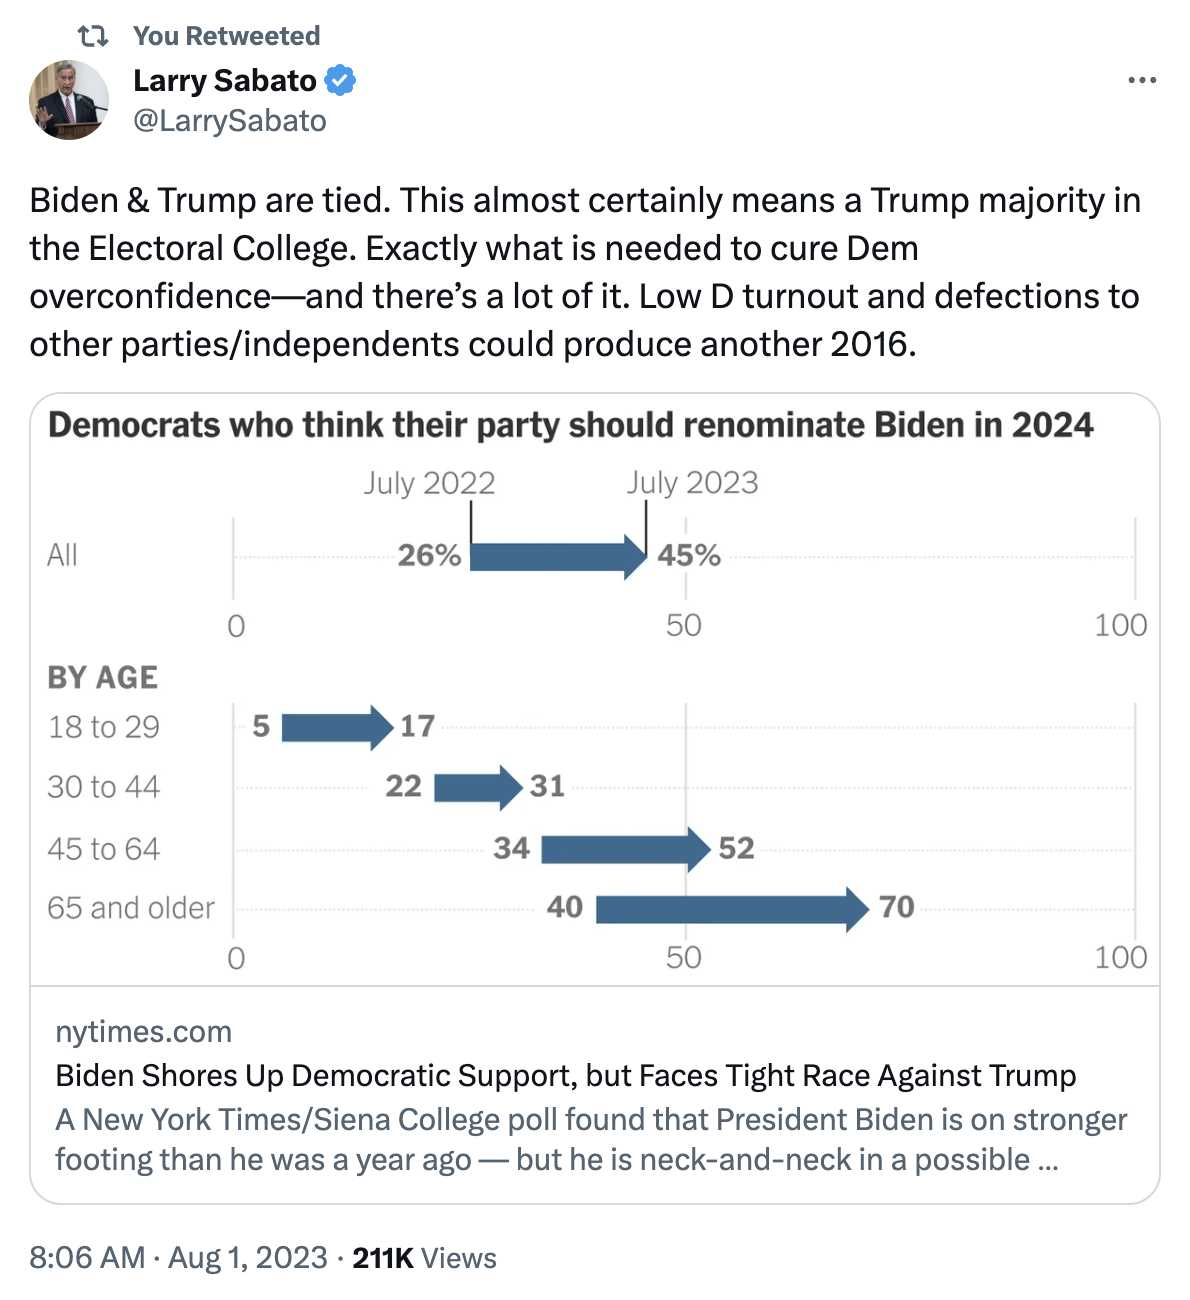Open the tweet timestamp 8:06 AM Aug 1, 2023
The image size is (1190, 1300).
[179, 1257]
